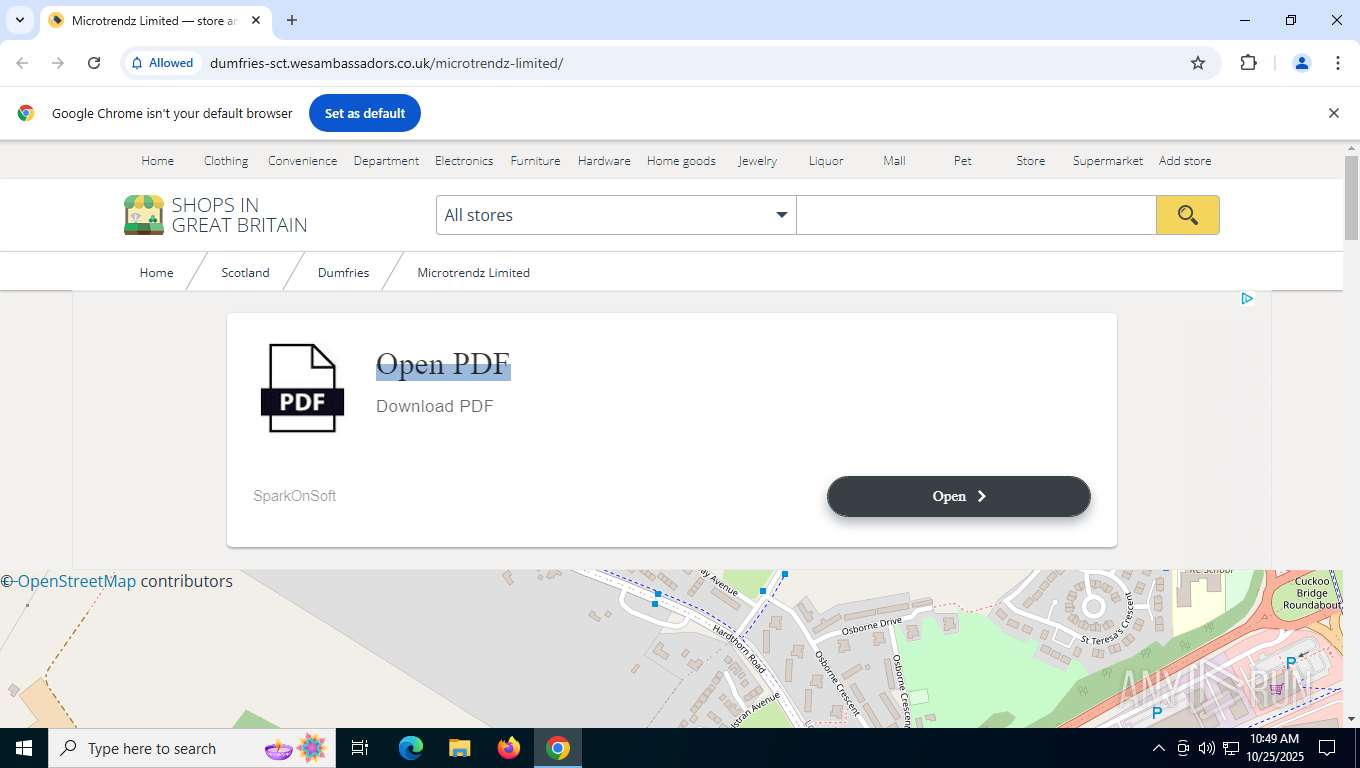Open the Home goods category

click(x=681, y=161)
